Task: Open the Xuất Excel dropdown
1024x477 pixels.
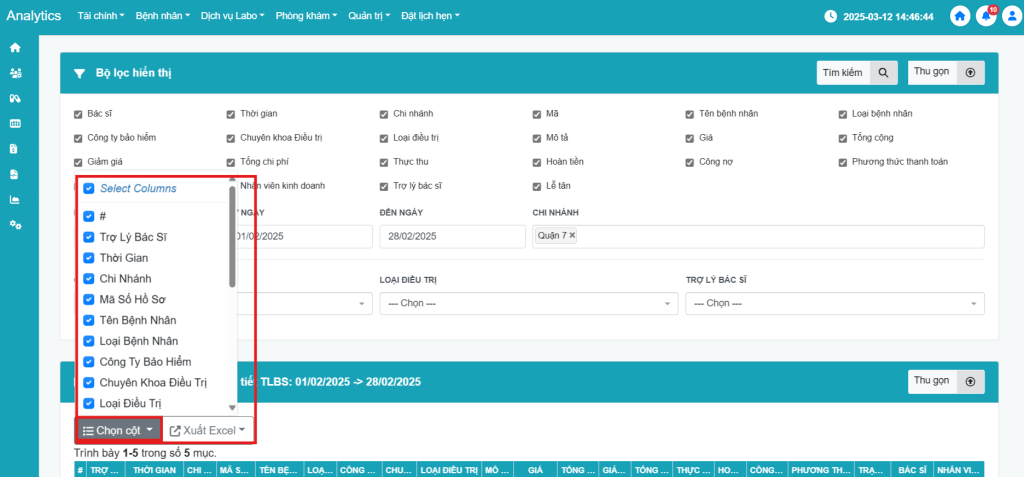Action: click(x=208, y=430)
